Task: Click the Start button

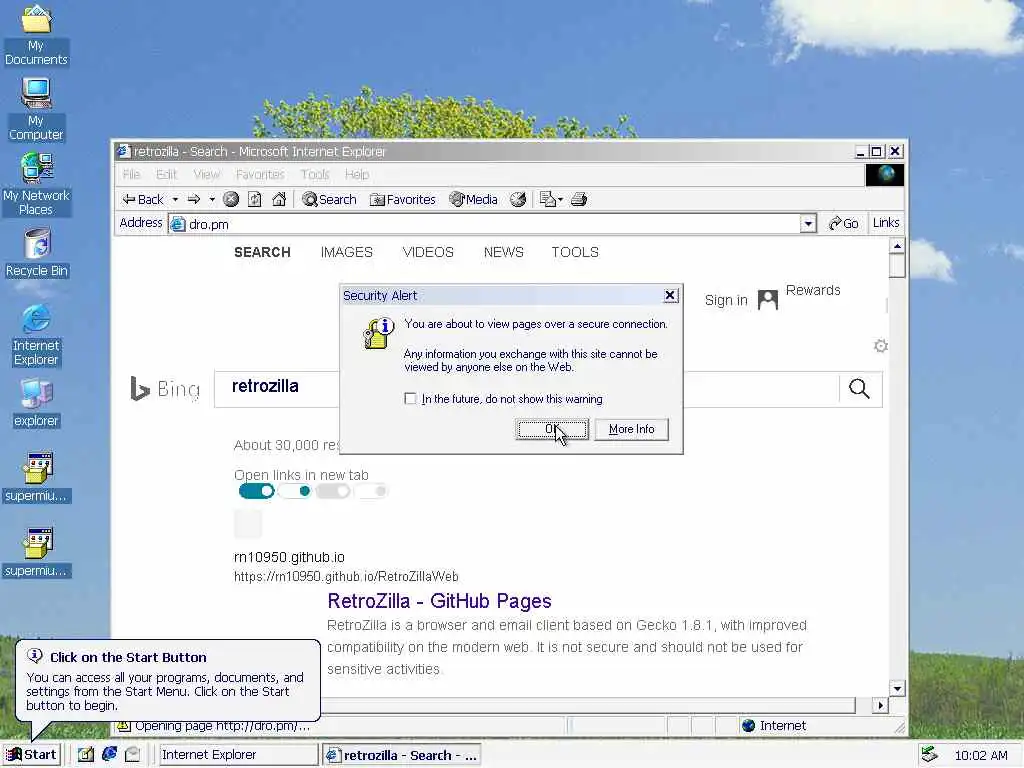Action: pyautogui.click(x=31, y=755)
